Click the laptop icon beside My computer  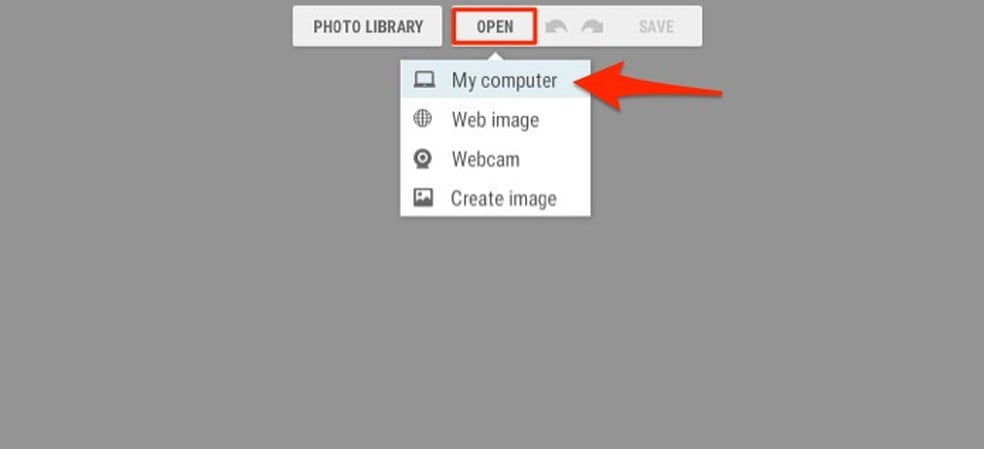[424, 80]
